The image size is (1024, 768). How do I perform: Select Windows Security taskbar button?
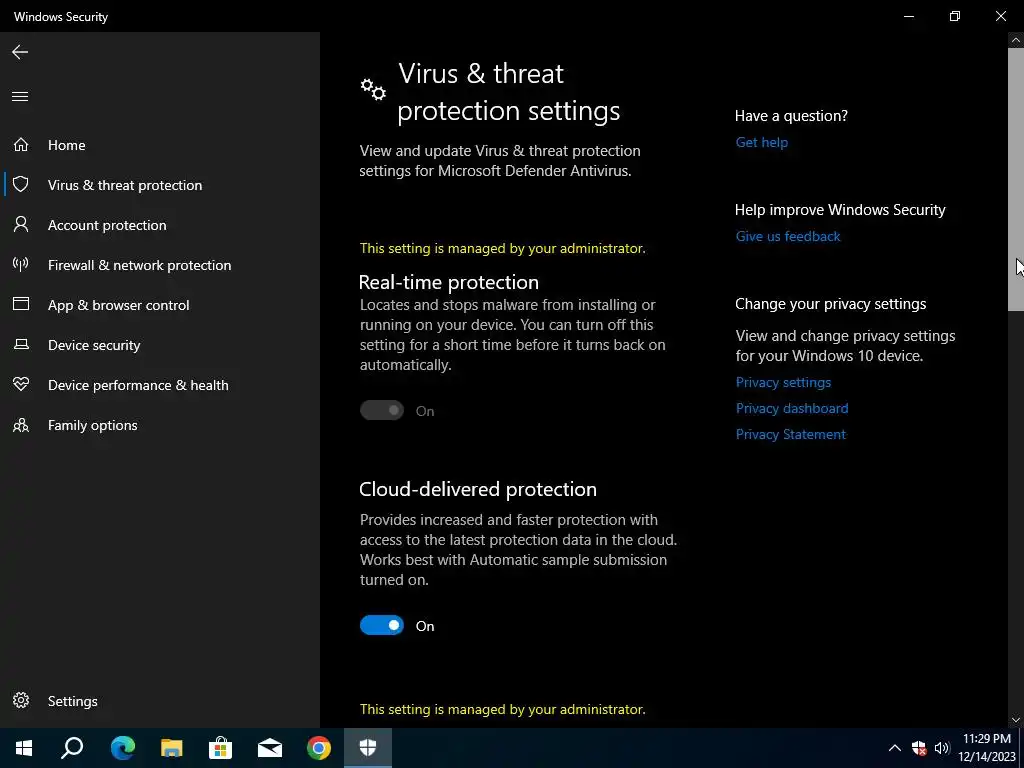[368, 748]
